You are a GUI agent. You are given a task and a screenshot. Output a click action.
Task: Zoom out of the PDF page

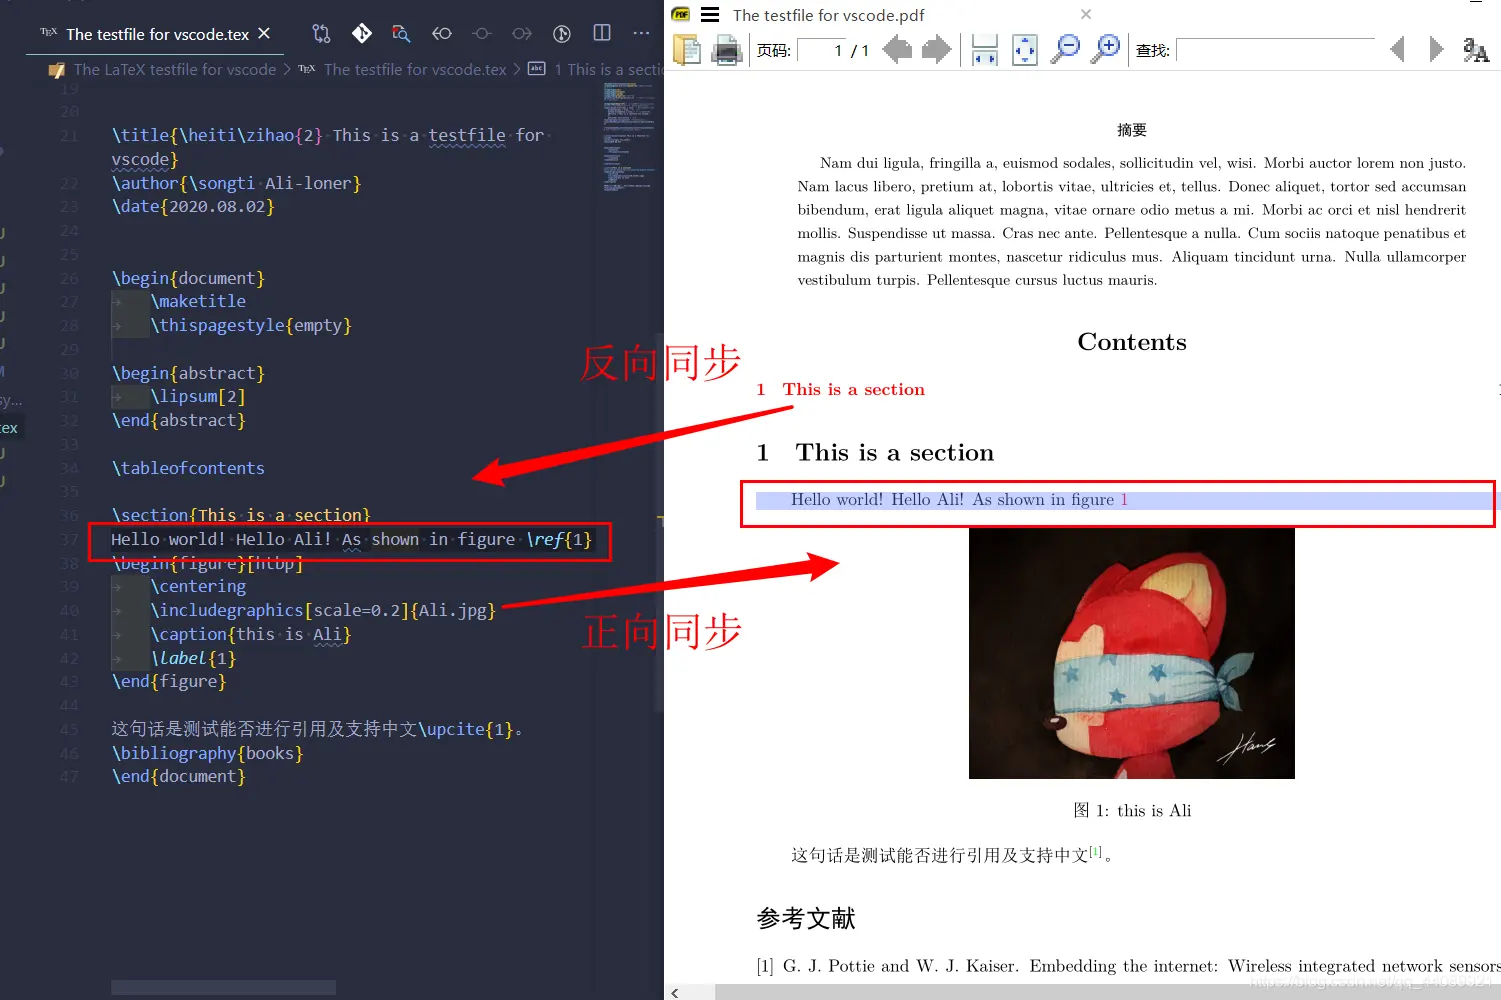coord(1066,49)
